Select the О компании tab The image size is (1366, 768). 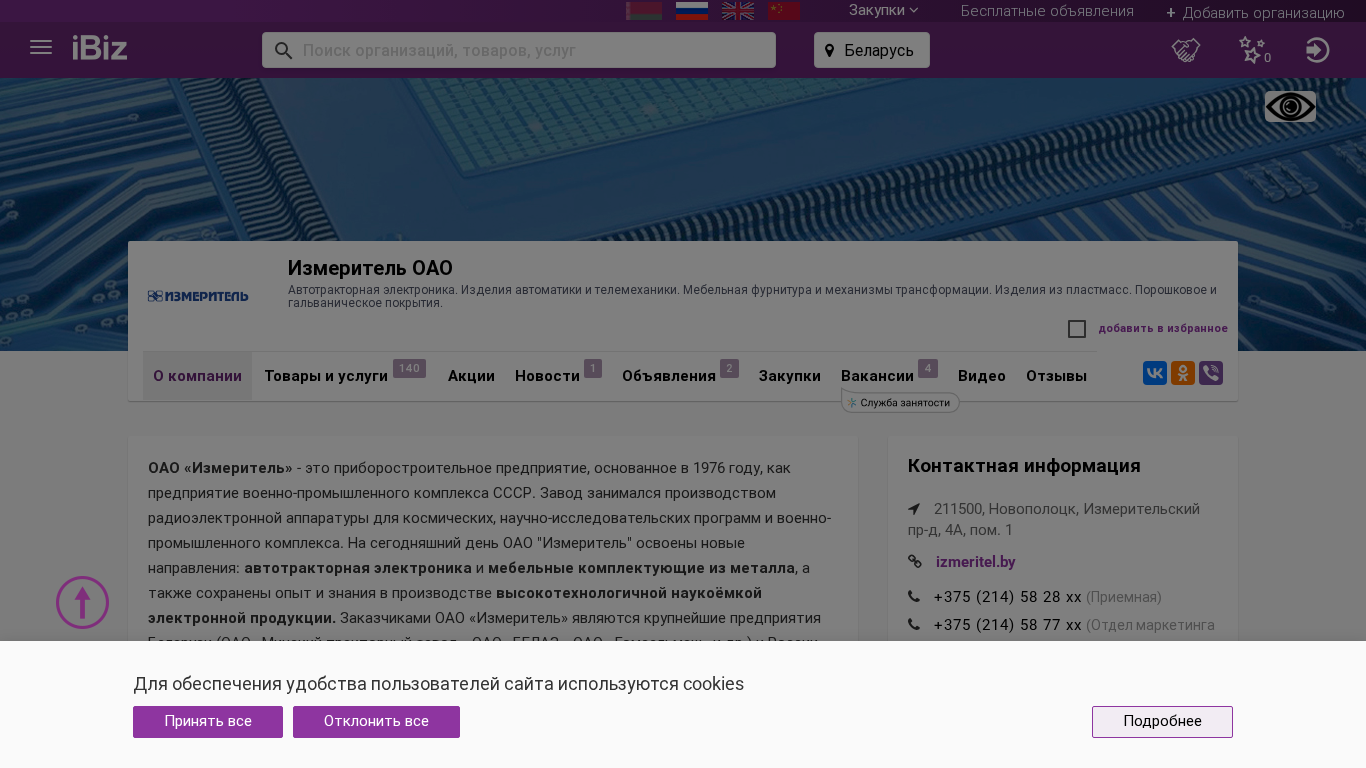(x=197, y=376)
